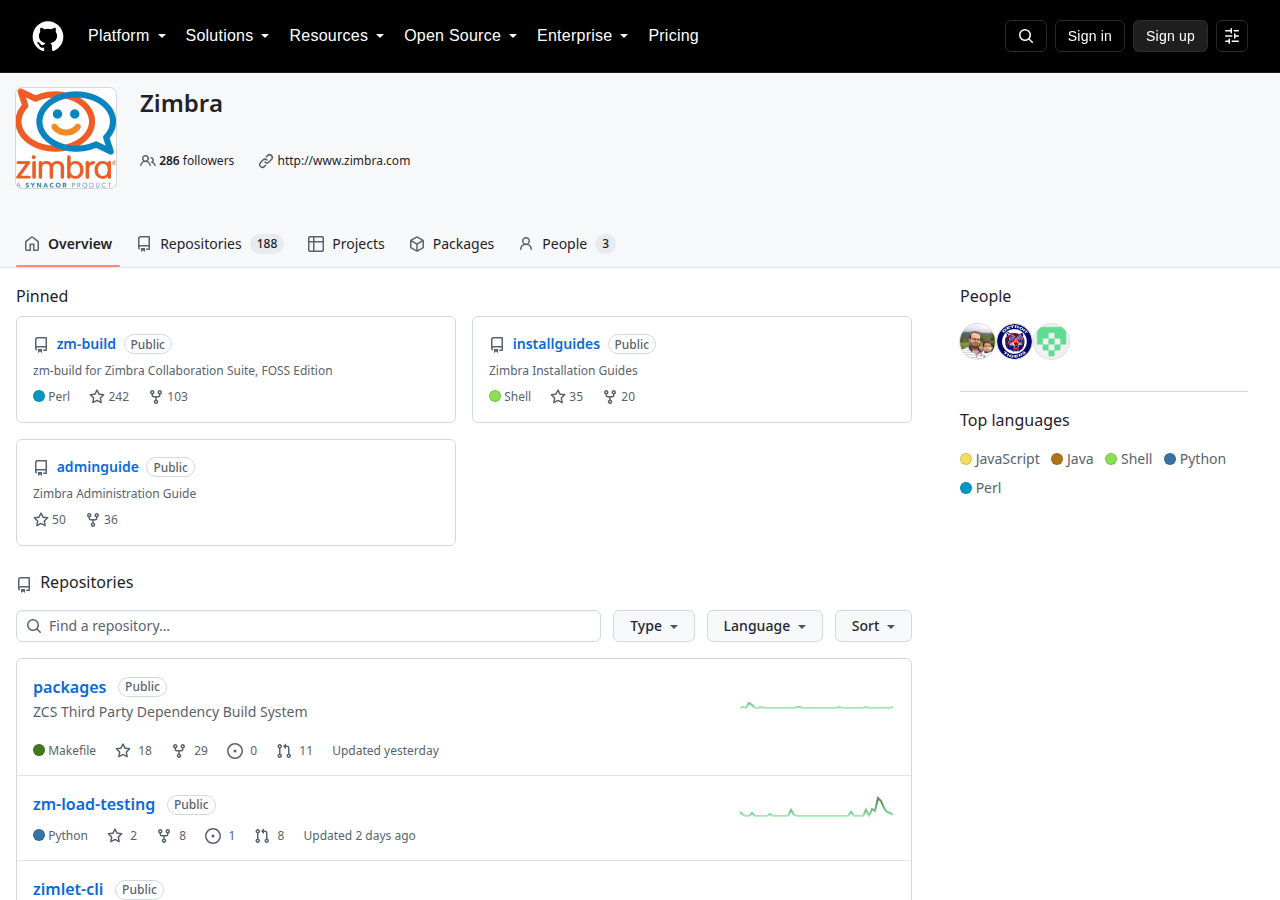Switch to the People tab

566,244
